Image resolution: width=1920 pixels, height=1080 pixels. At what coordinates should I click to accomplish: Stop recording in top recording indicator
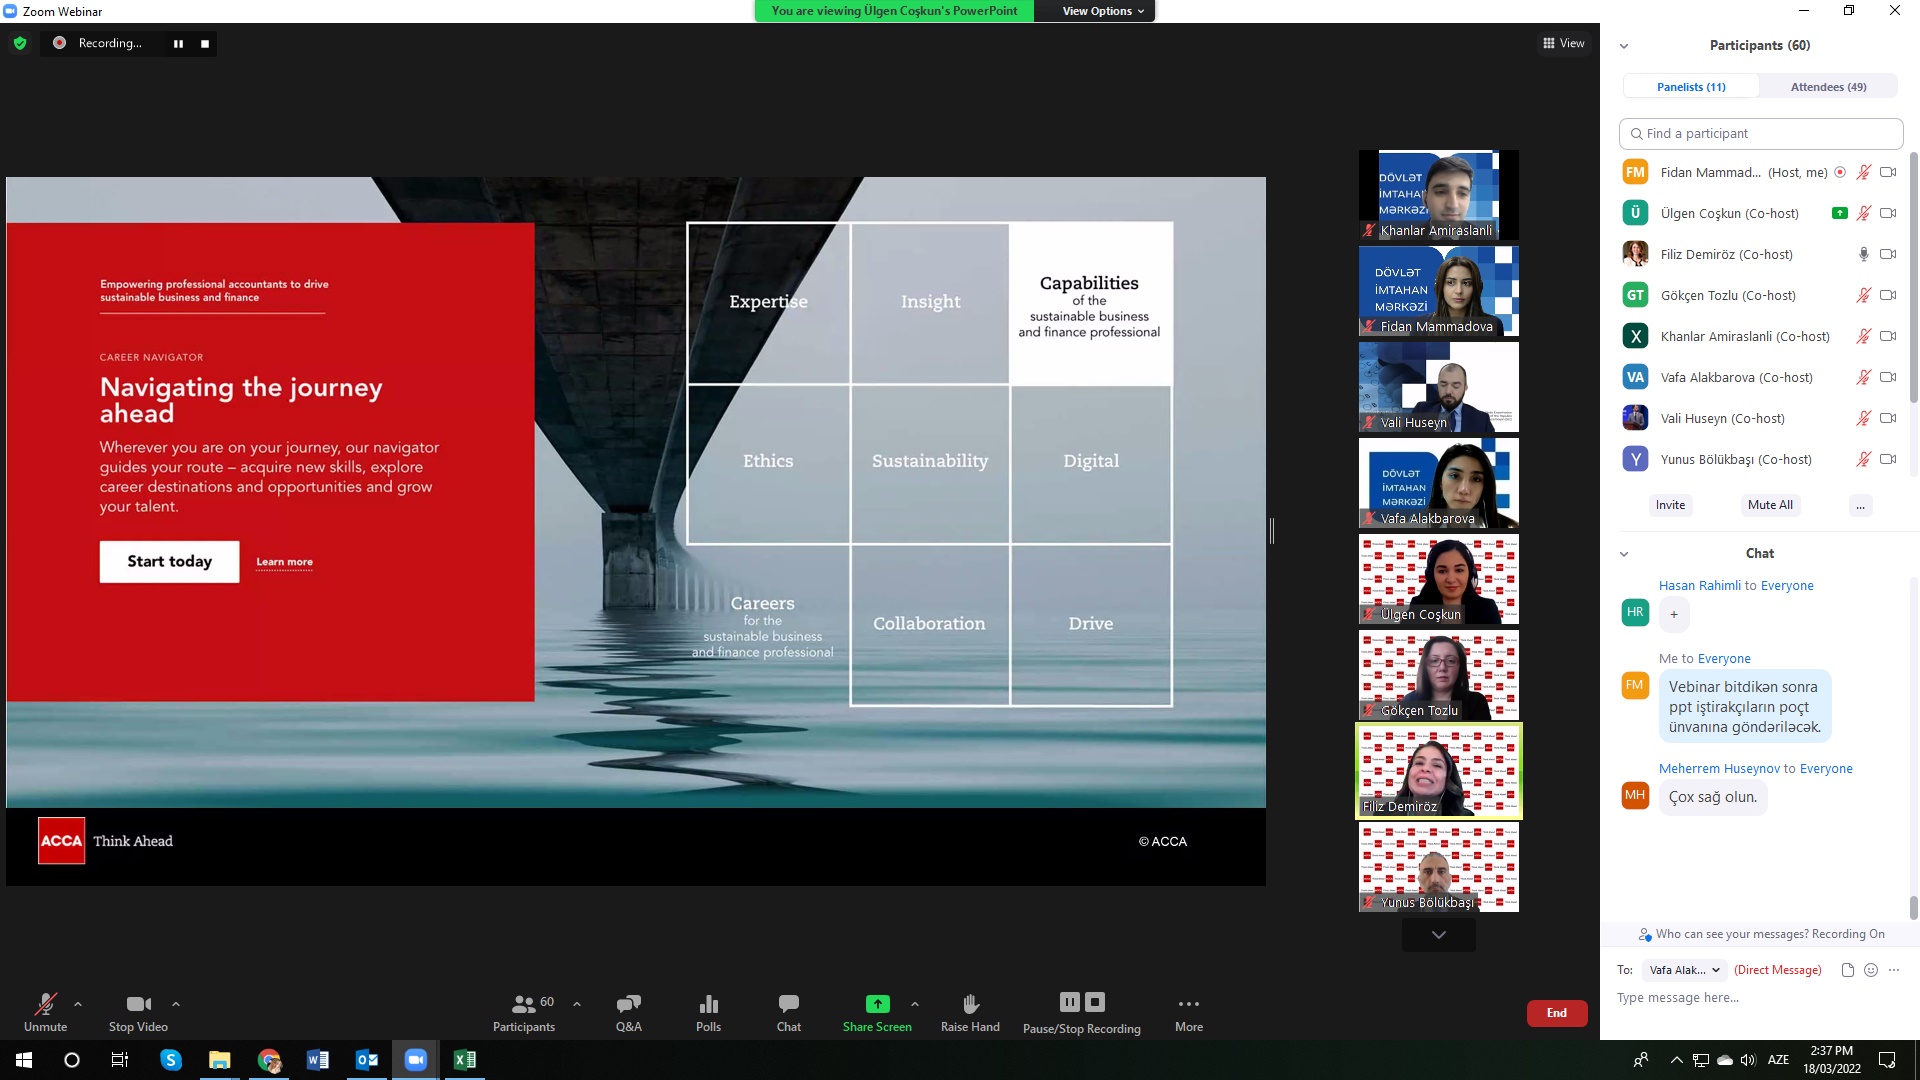[x=205, y=43]
